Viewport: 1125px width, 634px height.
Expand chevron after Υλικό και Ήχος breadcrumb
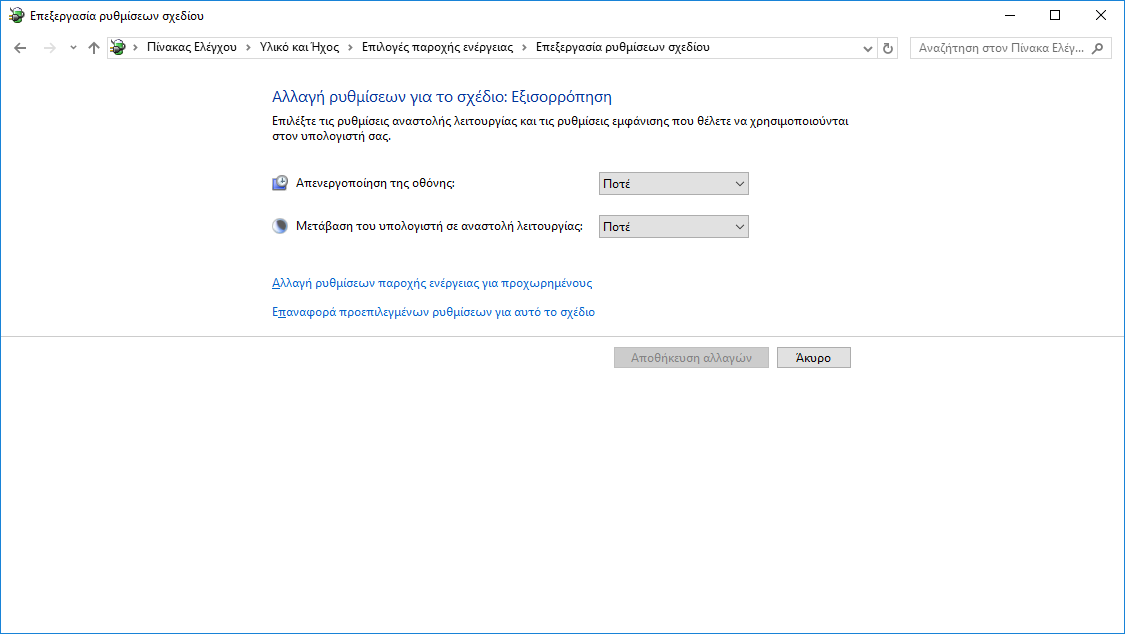(351, 47)
